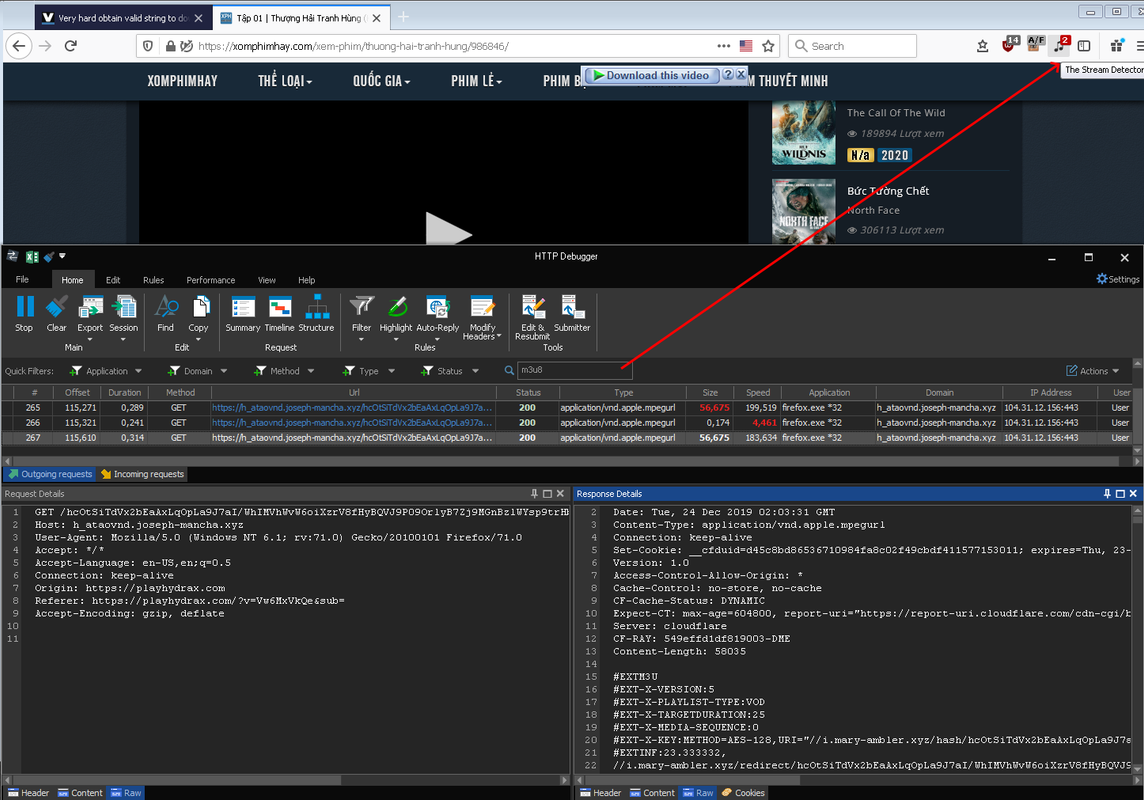Image resolution: width=1144 pixels, height=800 pixels.
Task: Open QUỐC GIA site menu
Action: (382, 81)
